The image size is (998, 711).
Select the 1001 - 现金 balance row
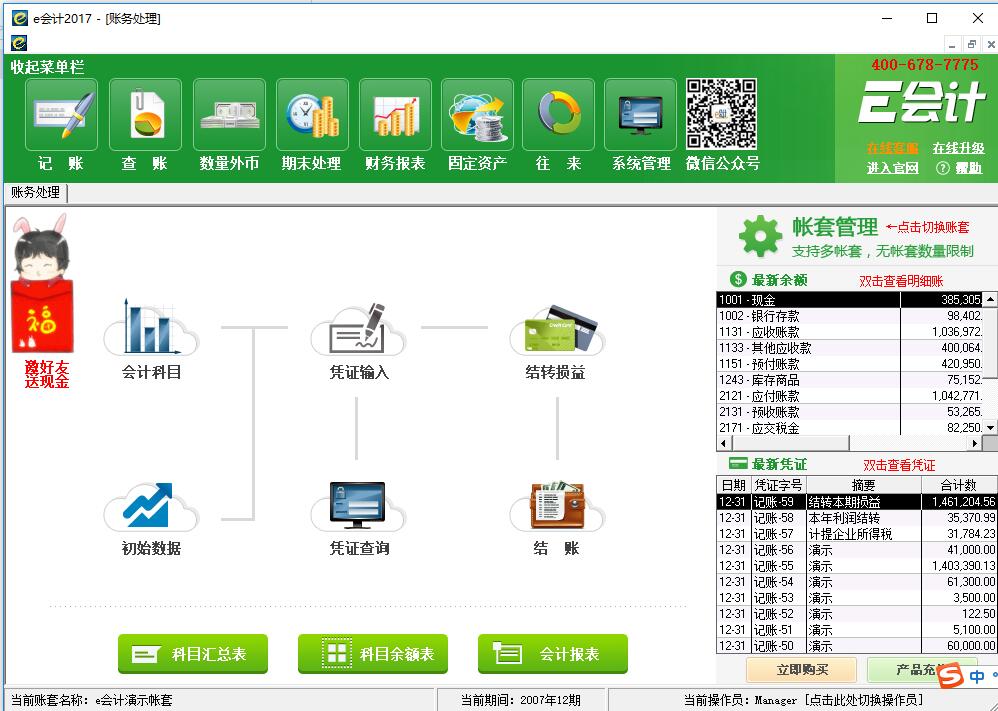(x=850, y=300)
